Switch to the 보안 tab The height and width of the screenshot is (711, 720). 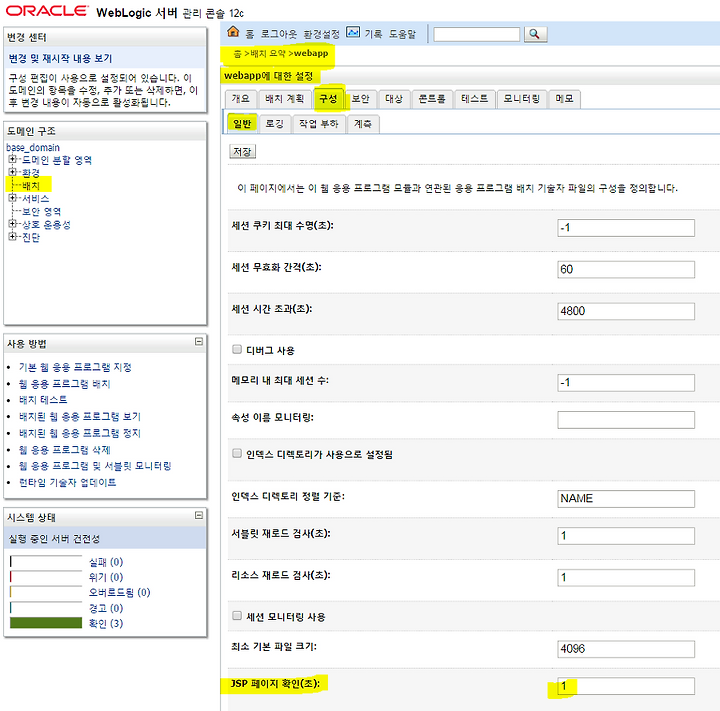point(360,99)
